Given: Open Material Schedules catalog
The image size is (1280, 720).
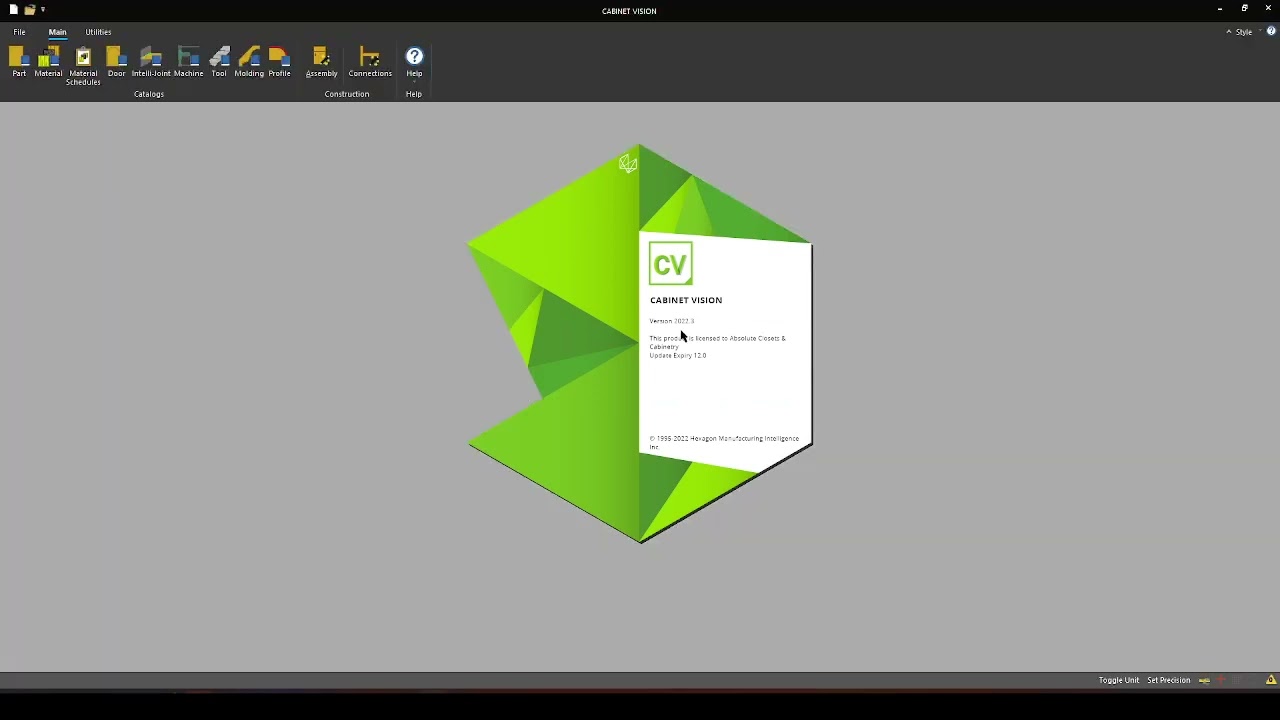Looking at the screenshot, I should point(83,66).
